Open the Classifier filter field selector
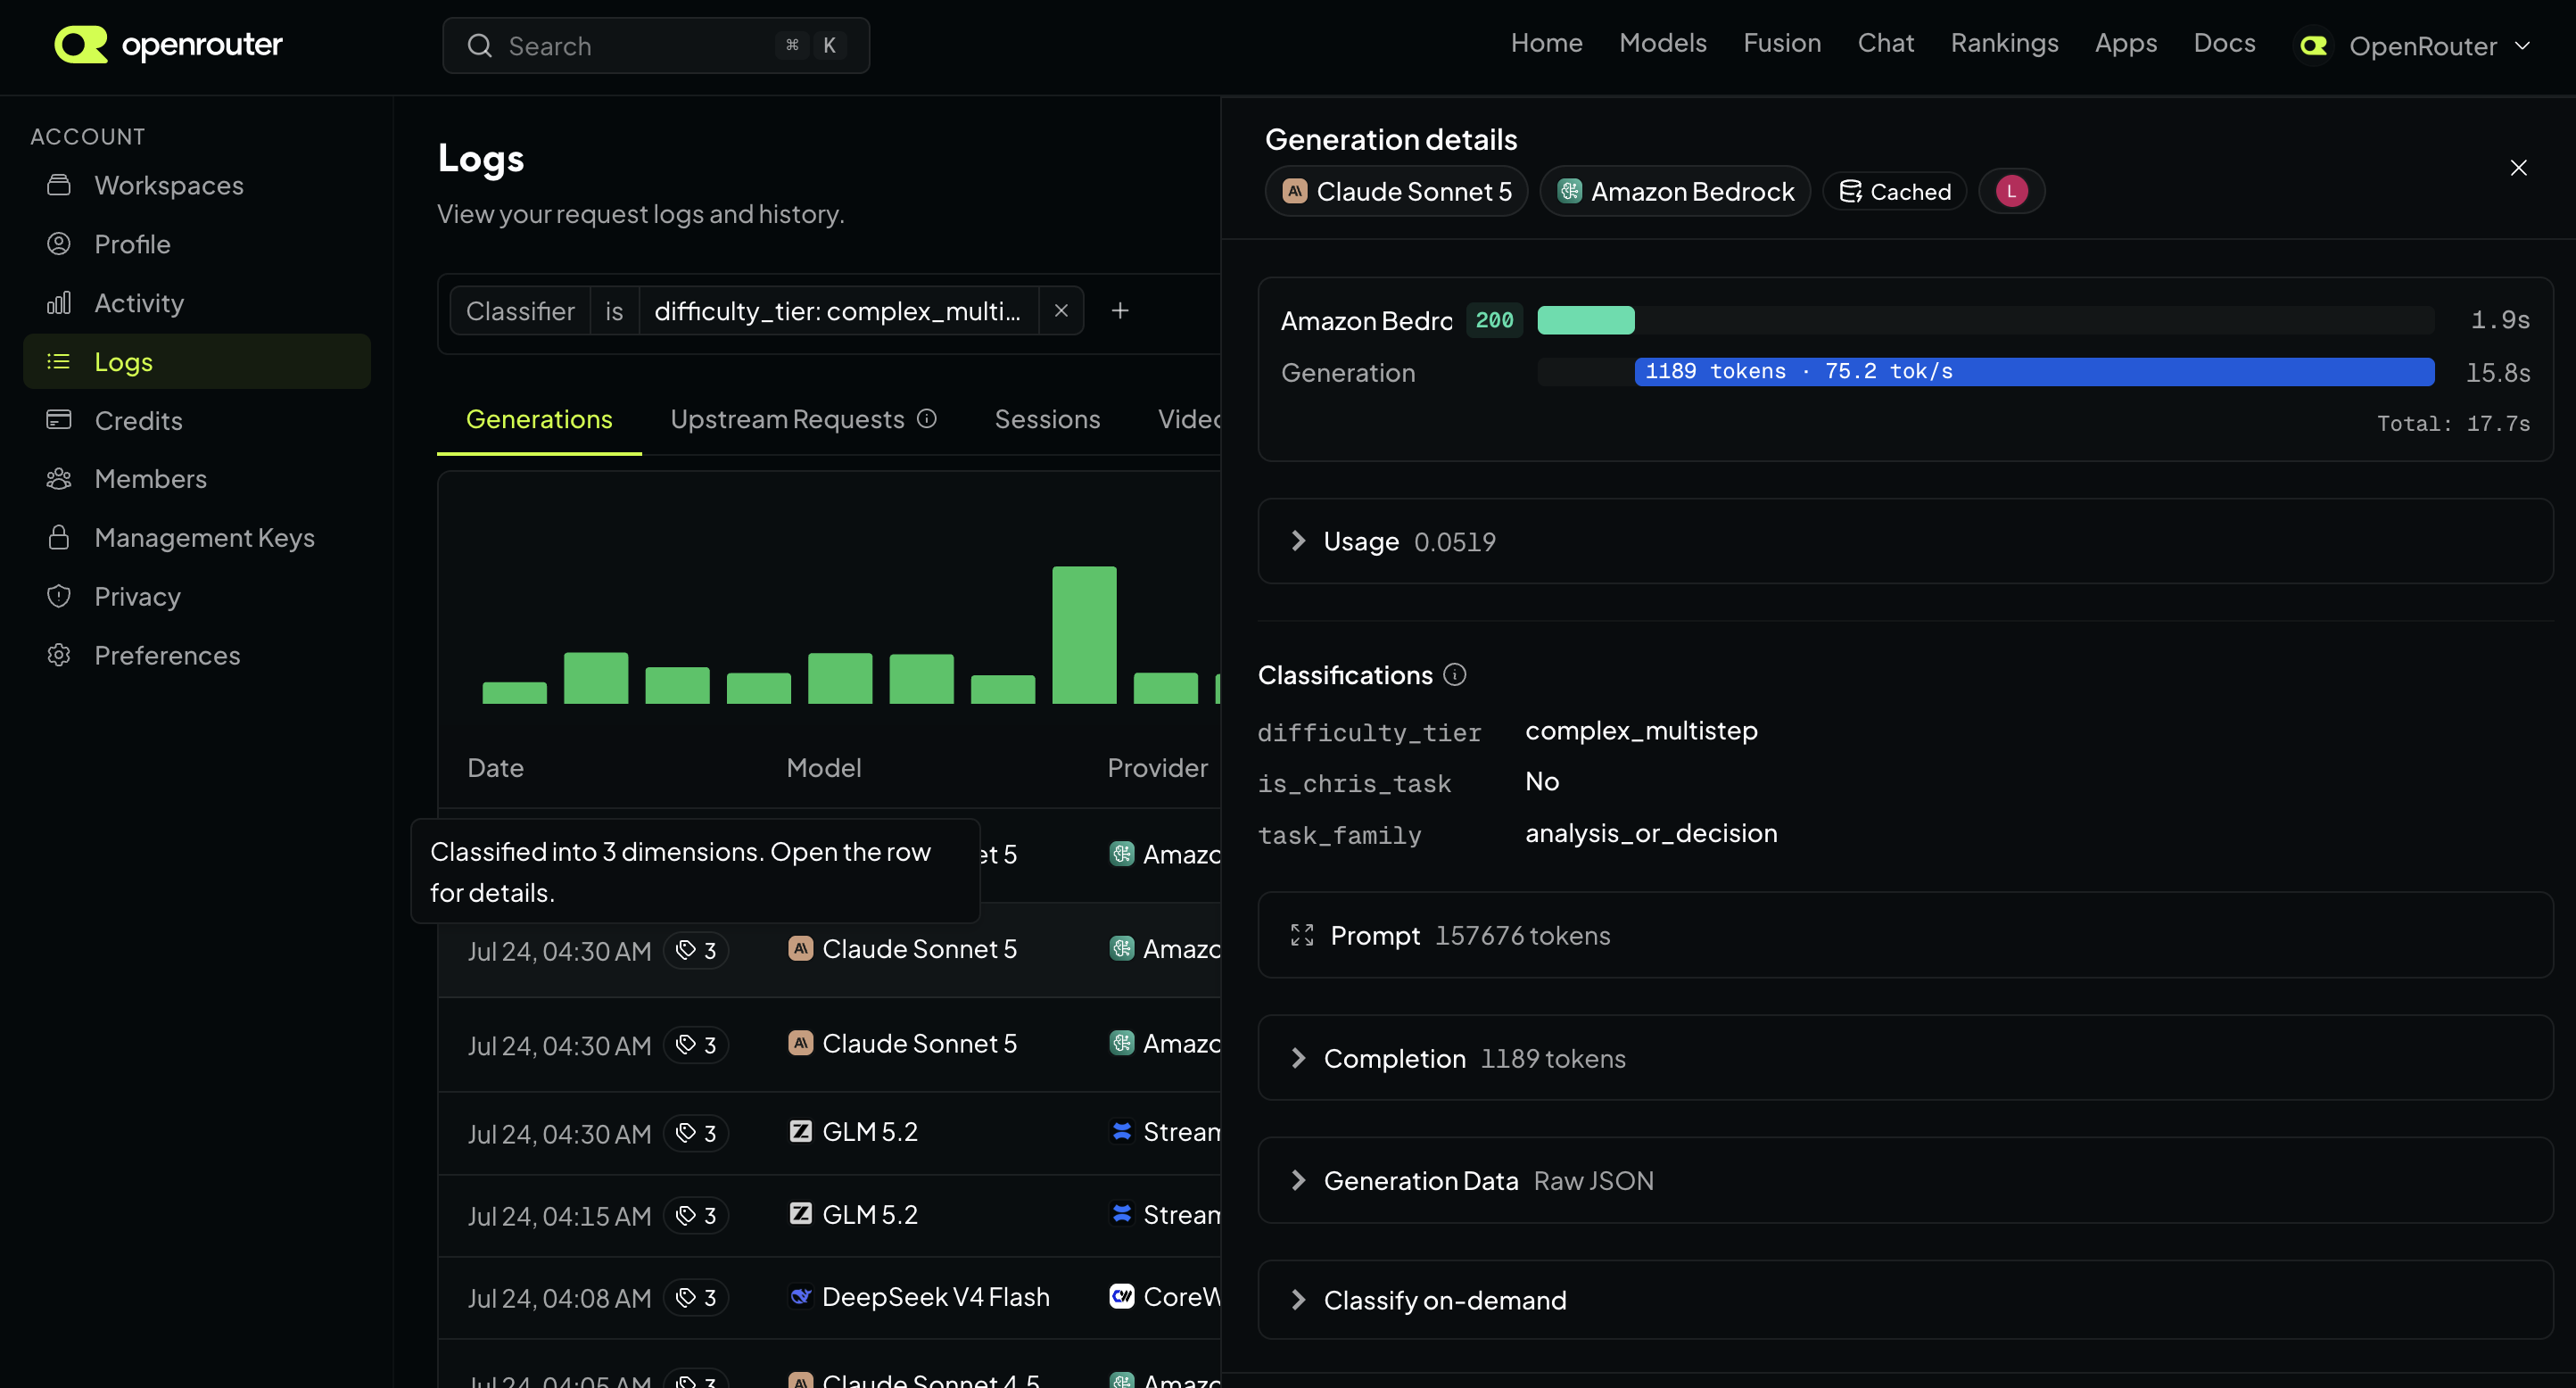The height and width of the screenshot is (1388, 2576). click(x=520, y=311)
